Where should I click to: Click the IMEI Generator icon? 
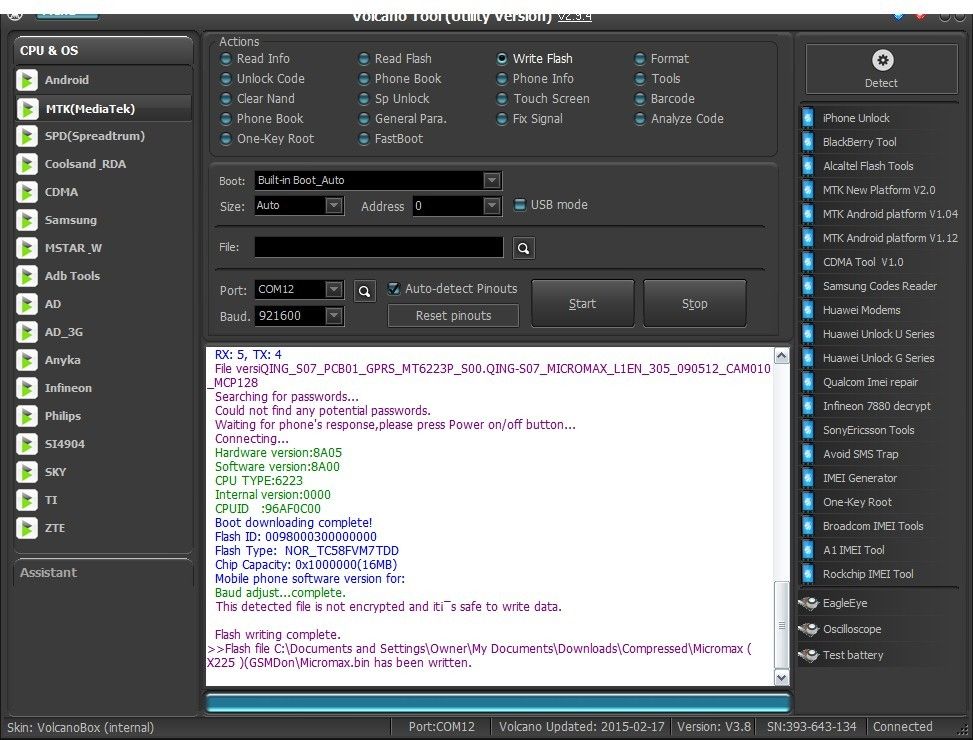(808, 478)
